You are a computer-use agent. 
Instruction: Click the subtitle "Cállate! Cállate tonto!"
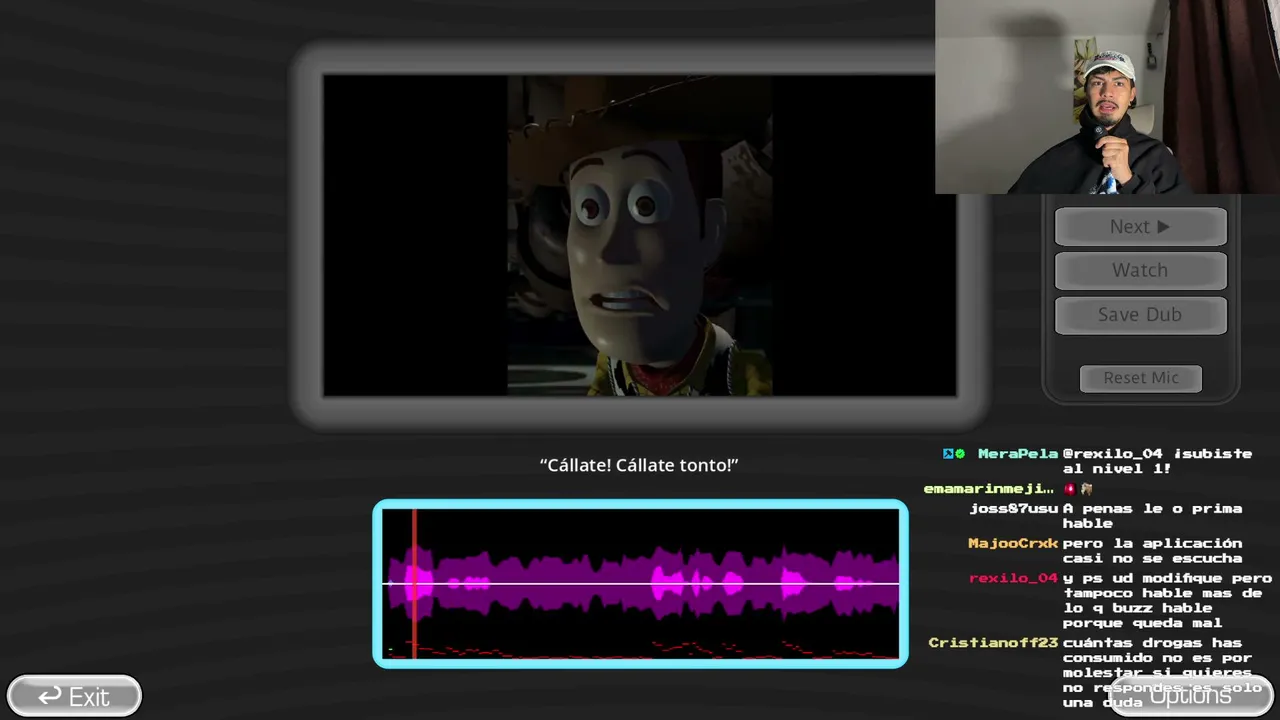[639, 465]
